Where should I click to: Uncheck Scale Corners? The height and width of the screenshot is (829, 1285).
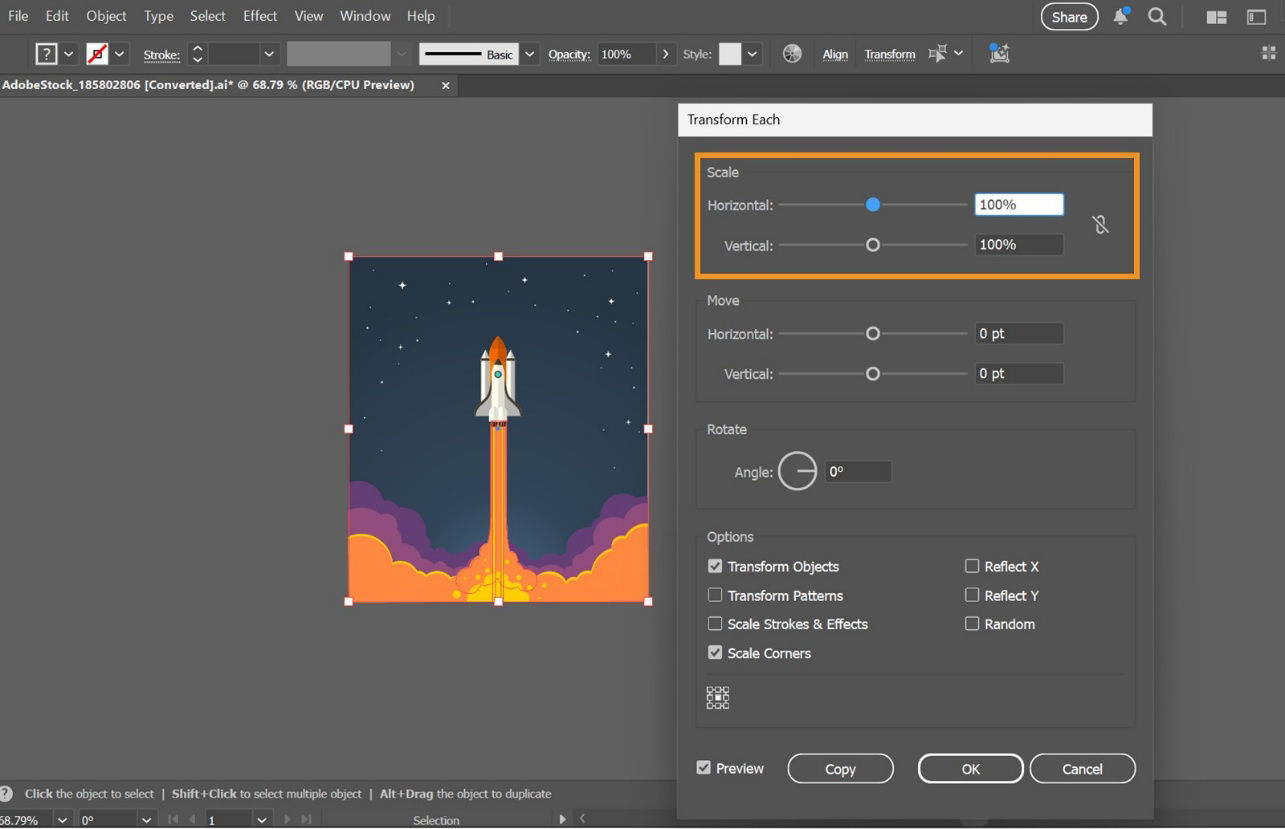tap(715, 652)
